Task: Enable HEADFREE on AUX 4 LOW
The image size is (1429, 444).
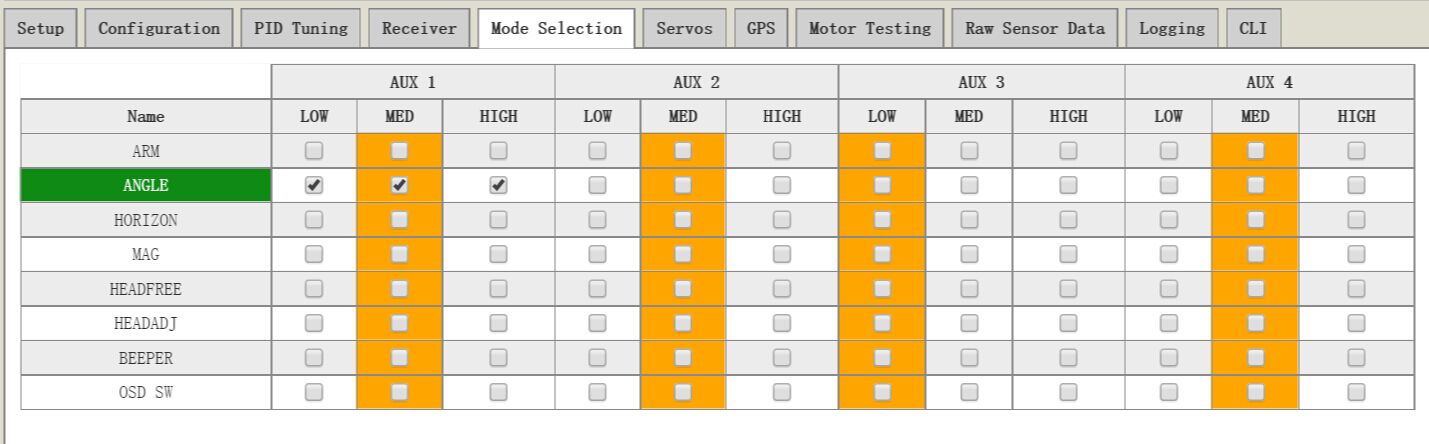Action: [1168, 289]
